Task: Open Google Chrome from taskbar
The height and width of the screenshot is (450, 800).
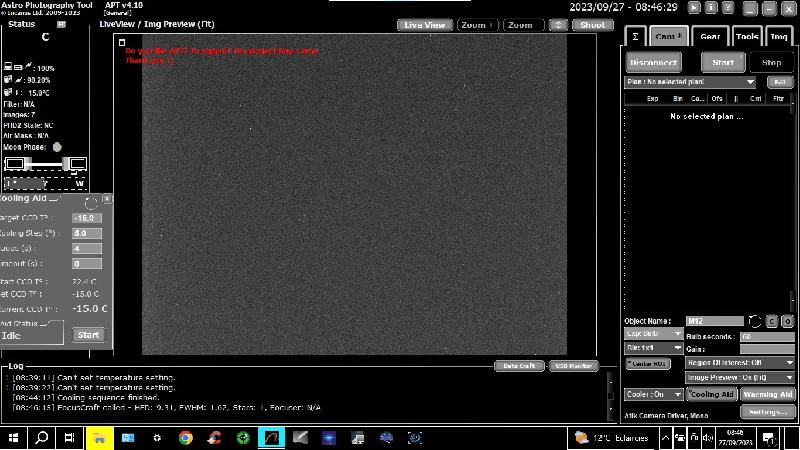Action: (x=186, y=438)
